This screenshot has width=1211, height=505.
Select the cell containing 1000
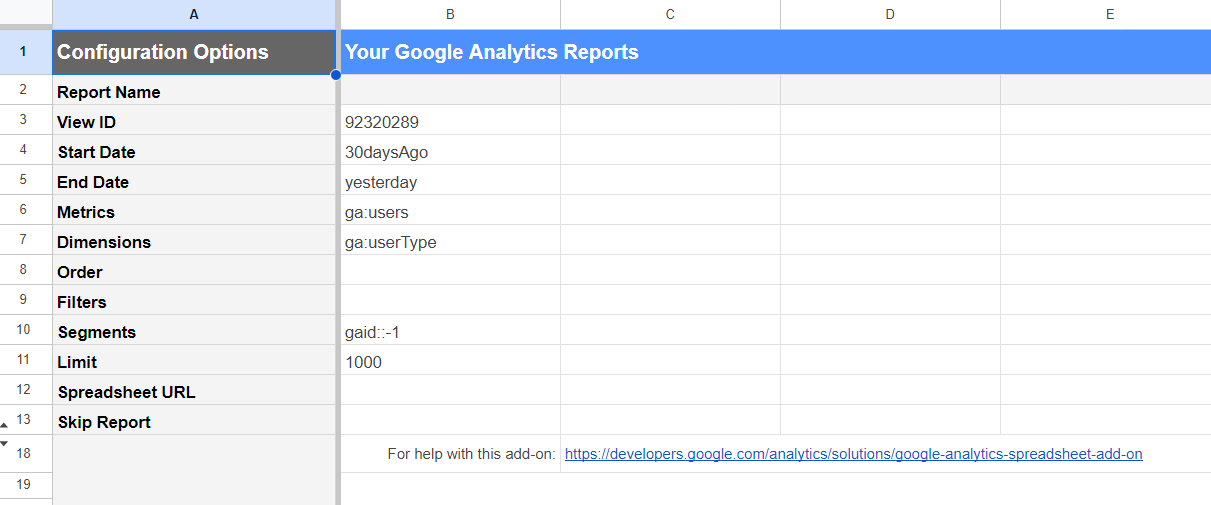point(450,362)
